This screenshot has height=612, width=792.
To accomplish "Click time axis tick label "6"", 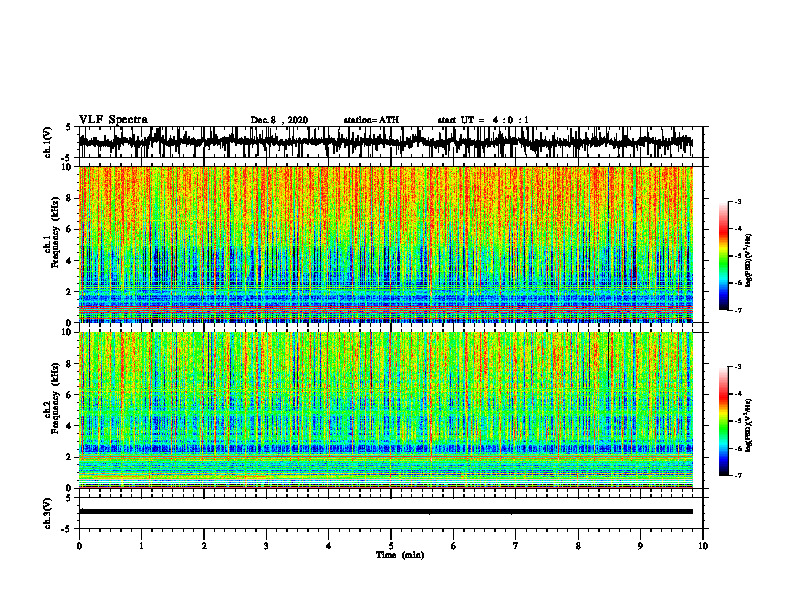I will [x=454, y=546].
